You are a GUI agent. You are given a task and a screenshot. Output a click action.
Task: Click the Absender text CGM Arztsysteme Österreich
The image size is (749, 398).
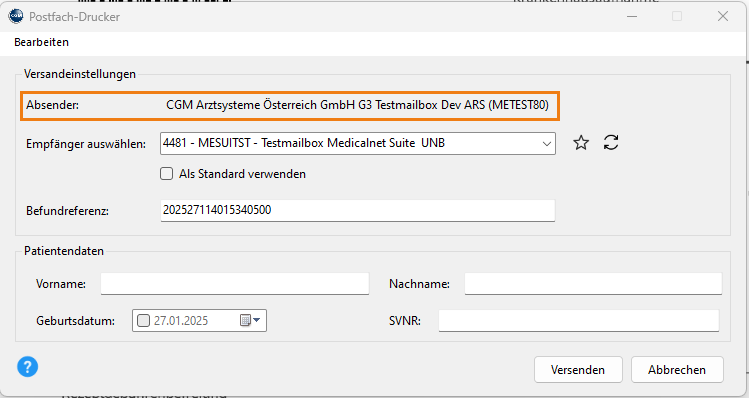[x=357, y=105]
